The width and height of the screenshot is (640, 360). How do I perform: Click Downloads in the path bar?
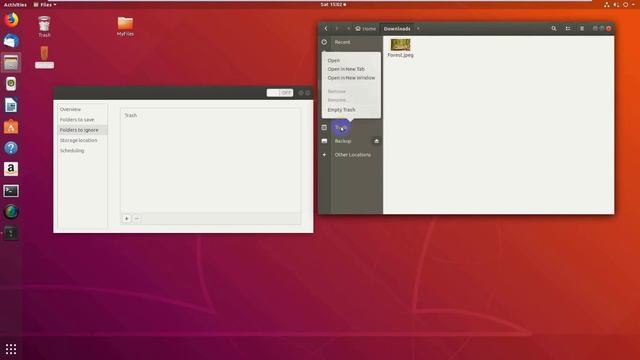(397, 29)
